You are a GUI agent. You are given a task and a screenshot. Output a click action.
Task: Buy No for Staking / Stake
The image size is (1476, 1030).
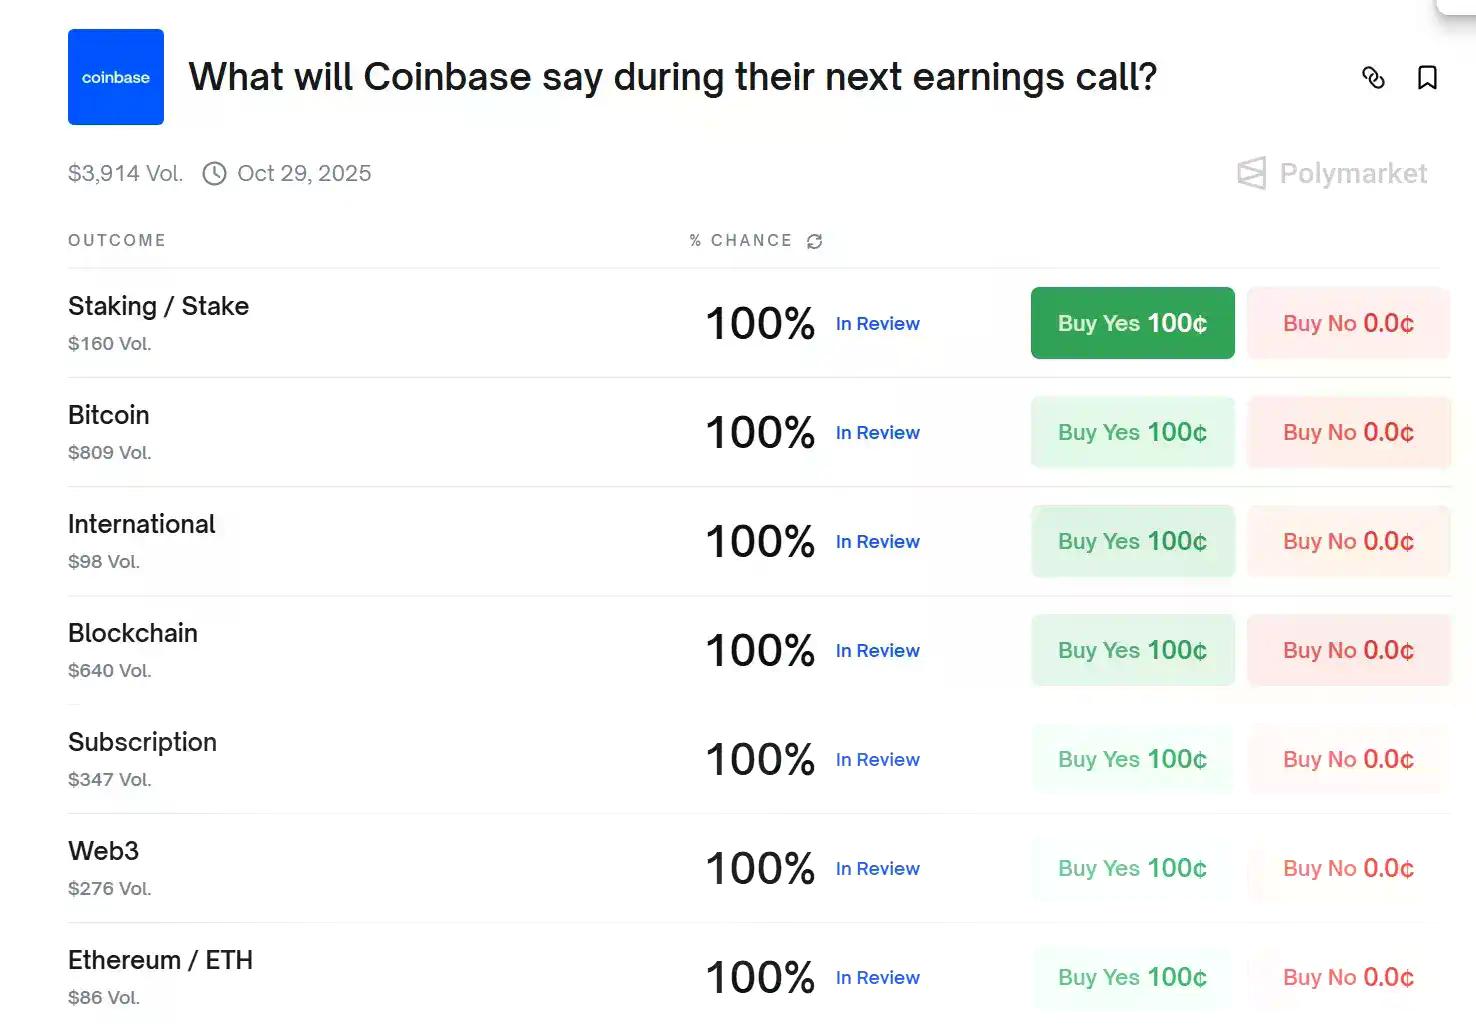click(1347, 323)
